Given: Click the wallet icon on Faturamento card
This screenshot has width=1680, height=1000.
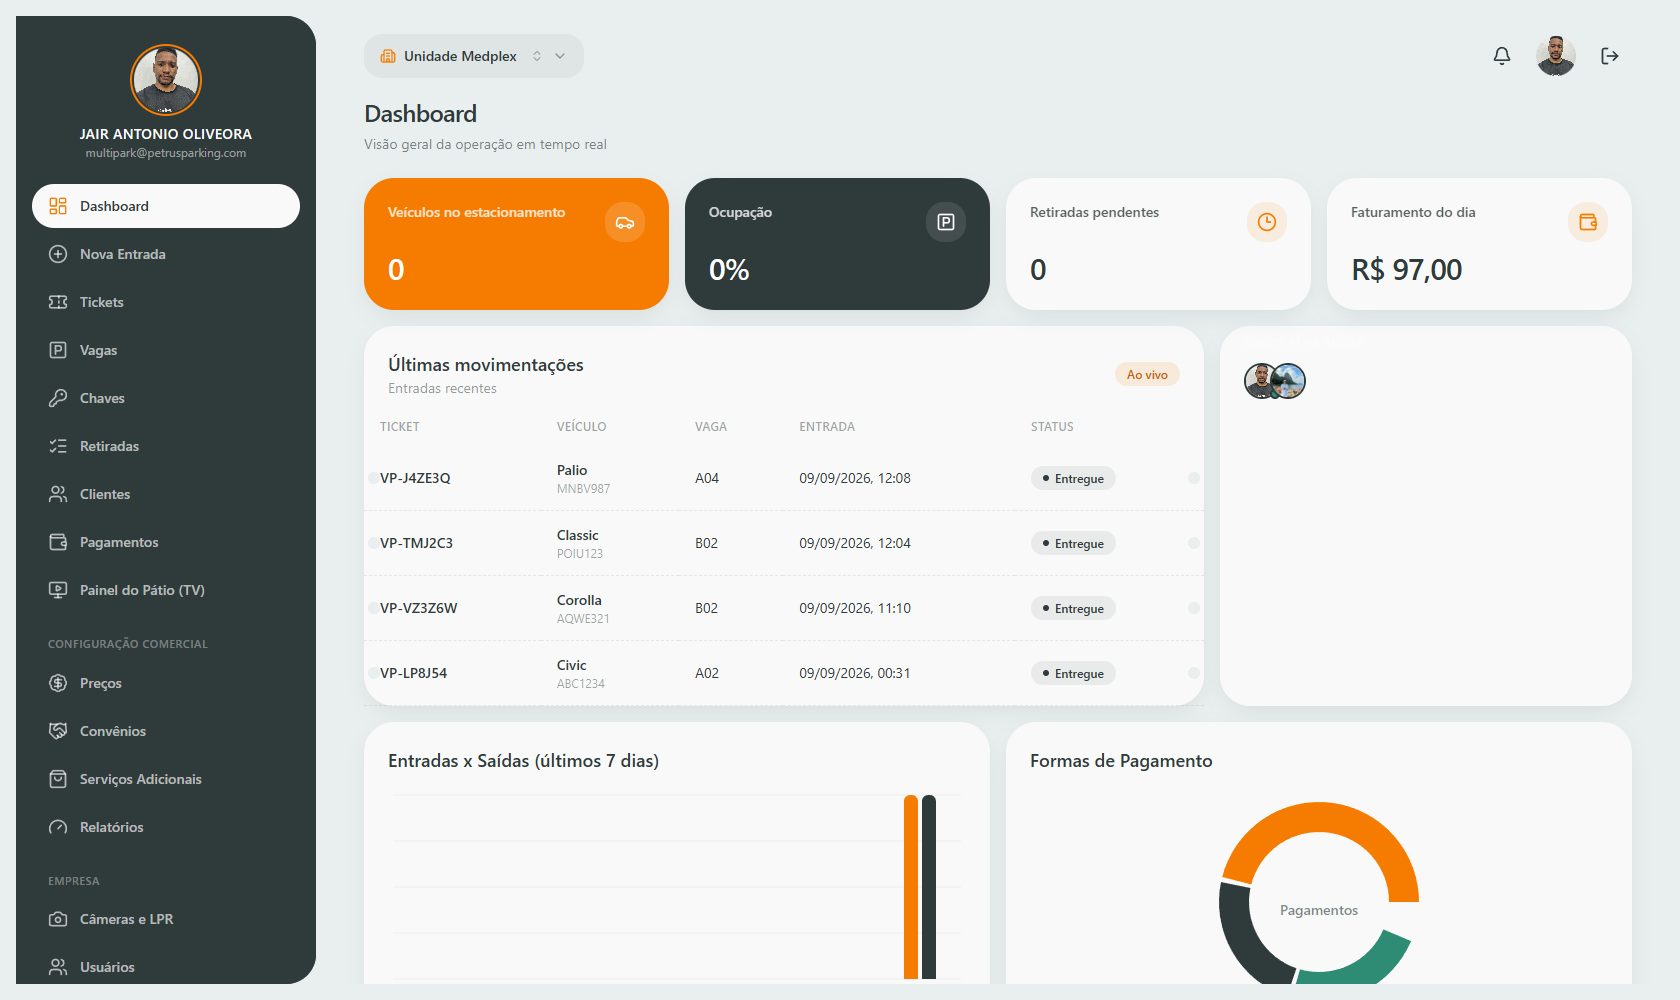Looking at the screenshot, I should (1588, 222).
